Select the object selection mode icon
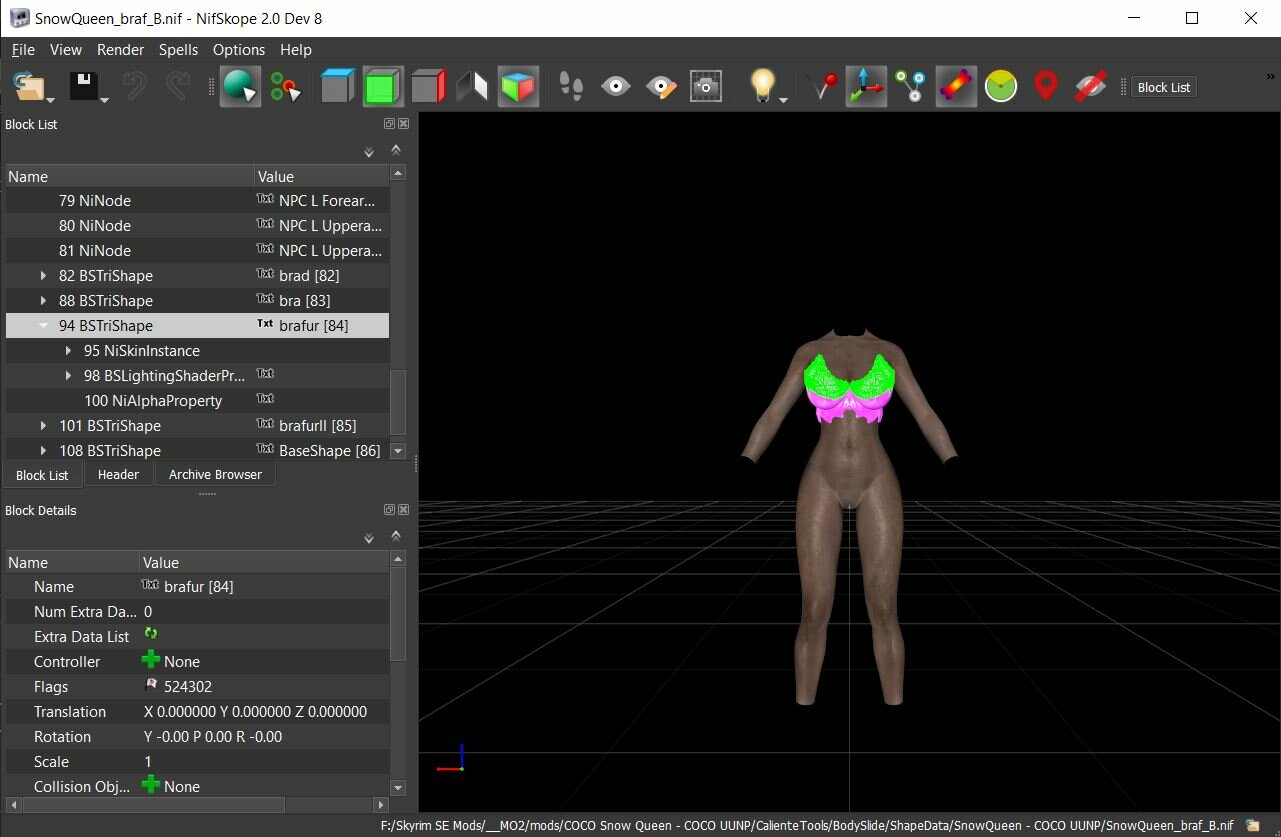Screen dimensions: 1281x837 pos(240,86)
